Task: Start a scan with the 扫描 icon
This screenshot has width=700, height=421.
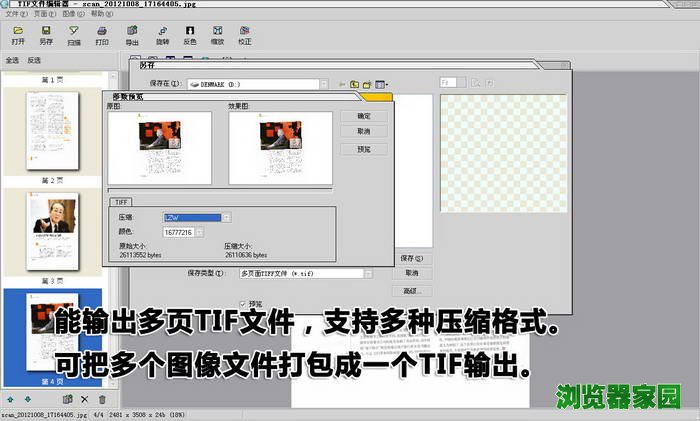Action: (x=74, y=36)
